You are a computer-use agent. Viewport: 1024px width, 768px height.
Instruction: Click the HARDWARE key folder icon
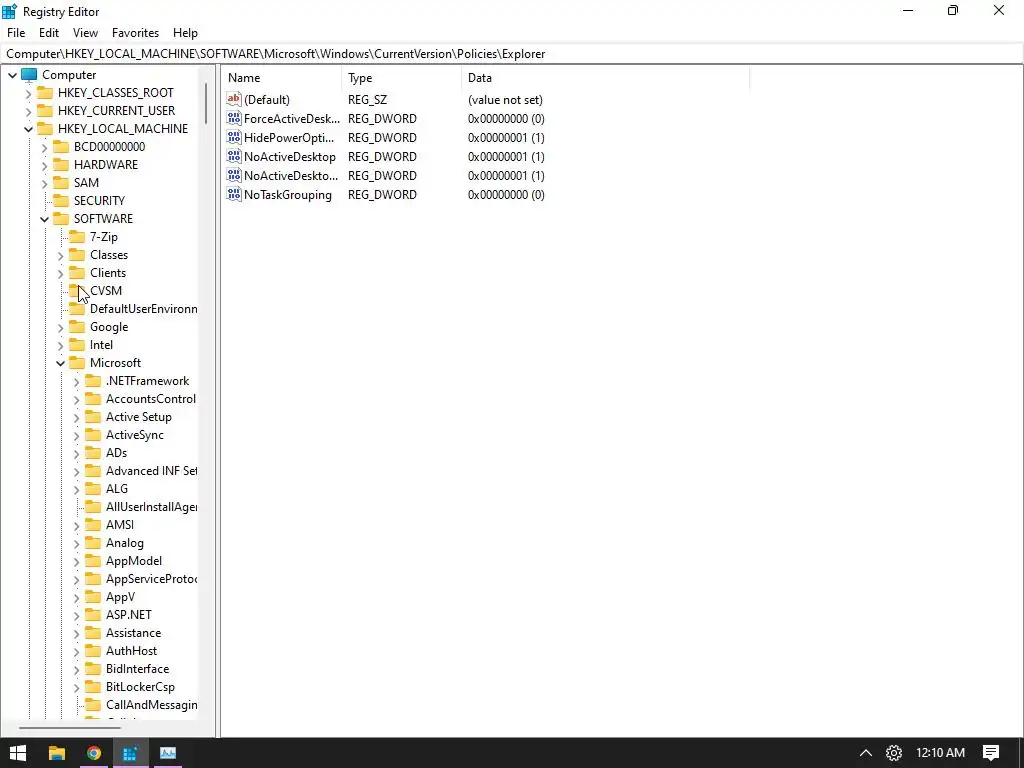(61, 165)
